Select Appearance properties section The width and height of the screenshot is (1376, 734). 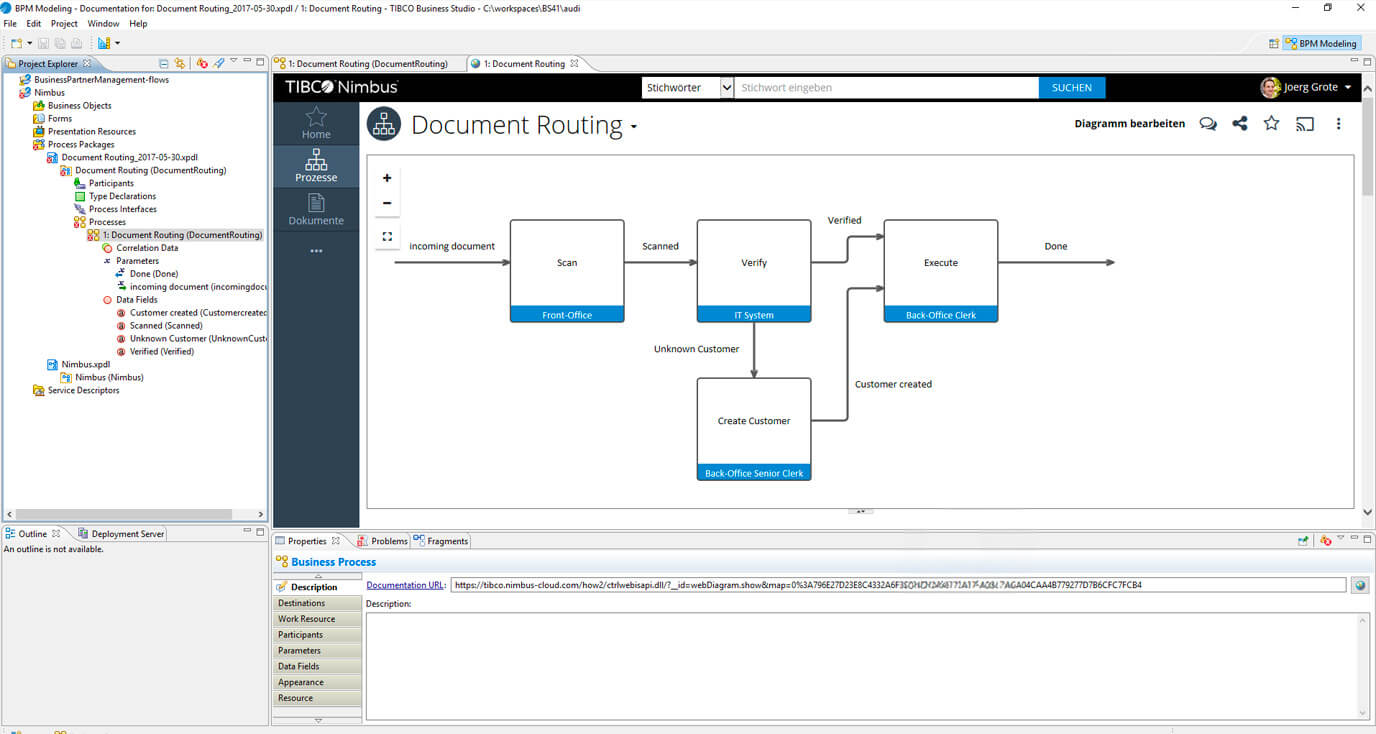pyautogui.click(x=316, y=682)
